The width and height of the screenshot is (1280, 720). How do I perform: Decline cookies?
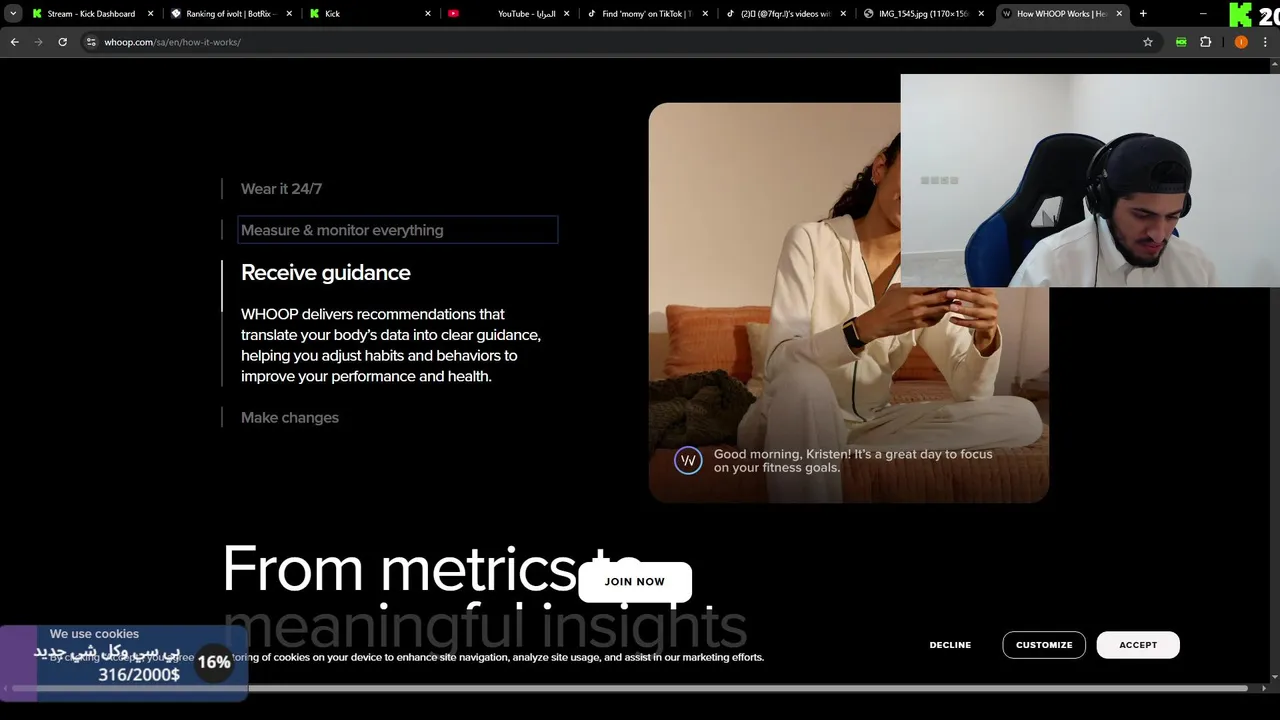pyautogui.click(x=950, y=645)
